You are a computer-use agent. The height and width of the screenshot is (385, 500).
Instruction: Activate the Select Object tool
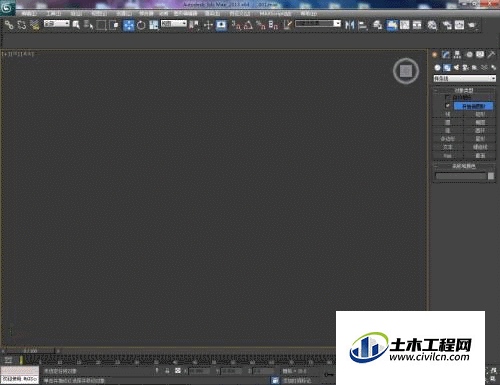pos(76,25)
